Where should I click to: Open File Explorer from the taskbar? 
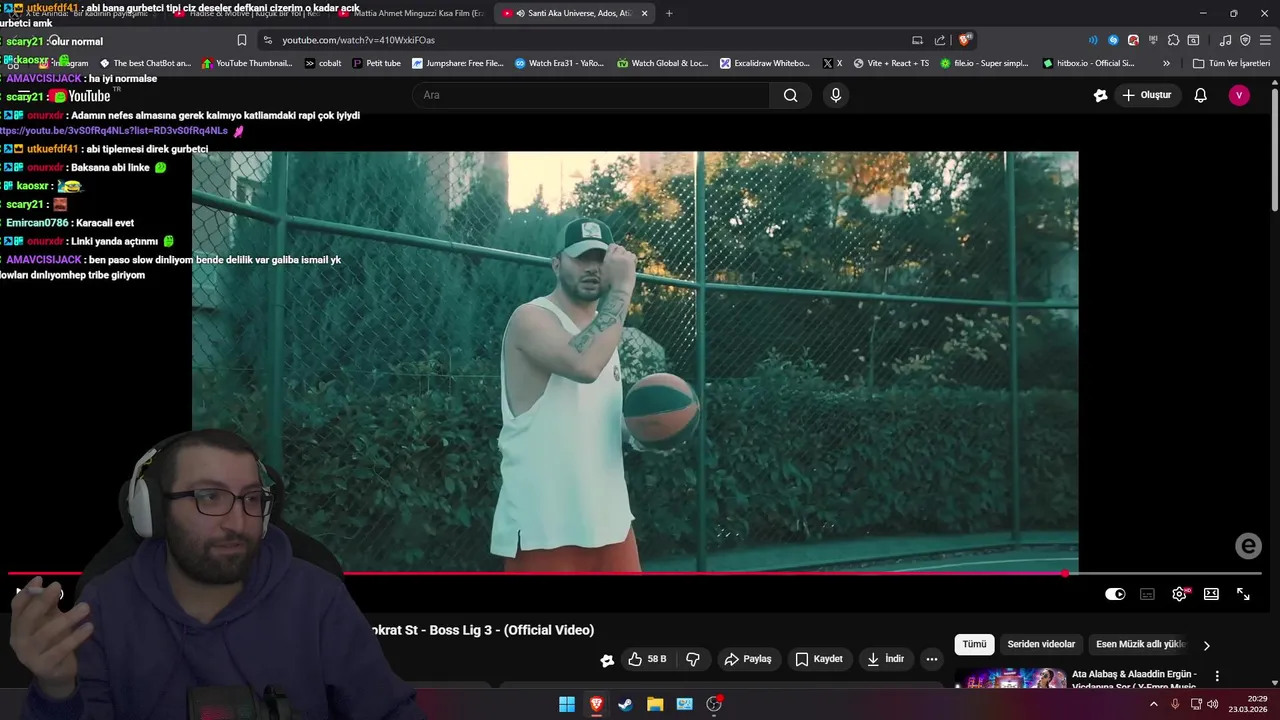click(655, 704)
